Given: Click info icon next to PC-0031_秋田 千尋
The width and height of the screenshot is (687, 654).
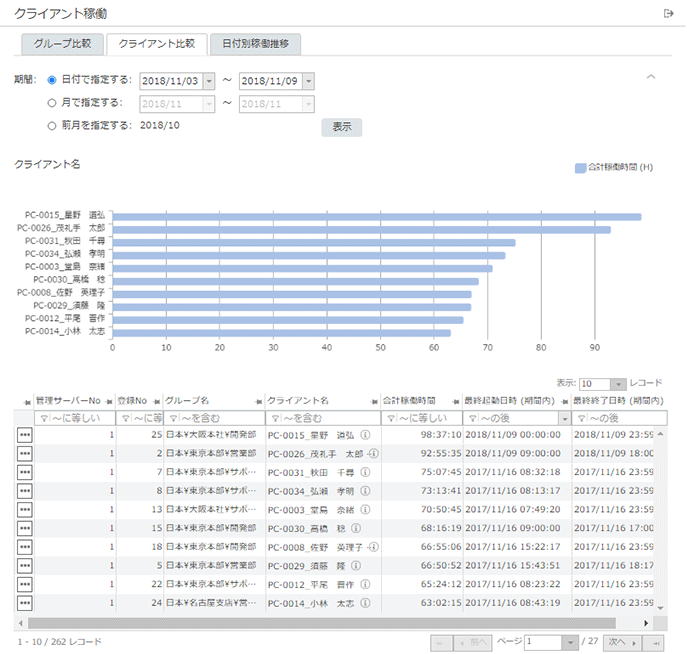Looking at the screenshot, I should (365, 472).
